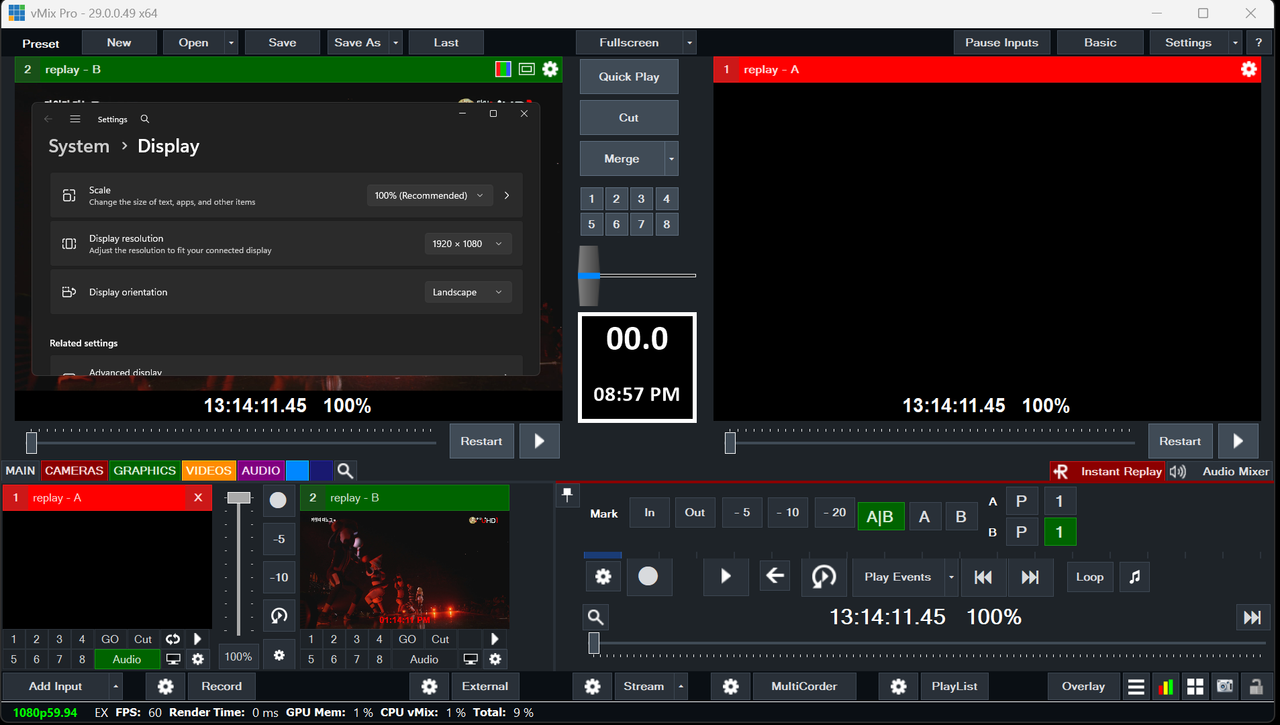Expand Settings dropdown arrow
This screenshot has width=1280, height=725.
[1235, 43]
